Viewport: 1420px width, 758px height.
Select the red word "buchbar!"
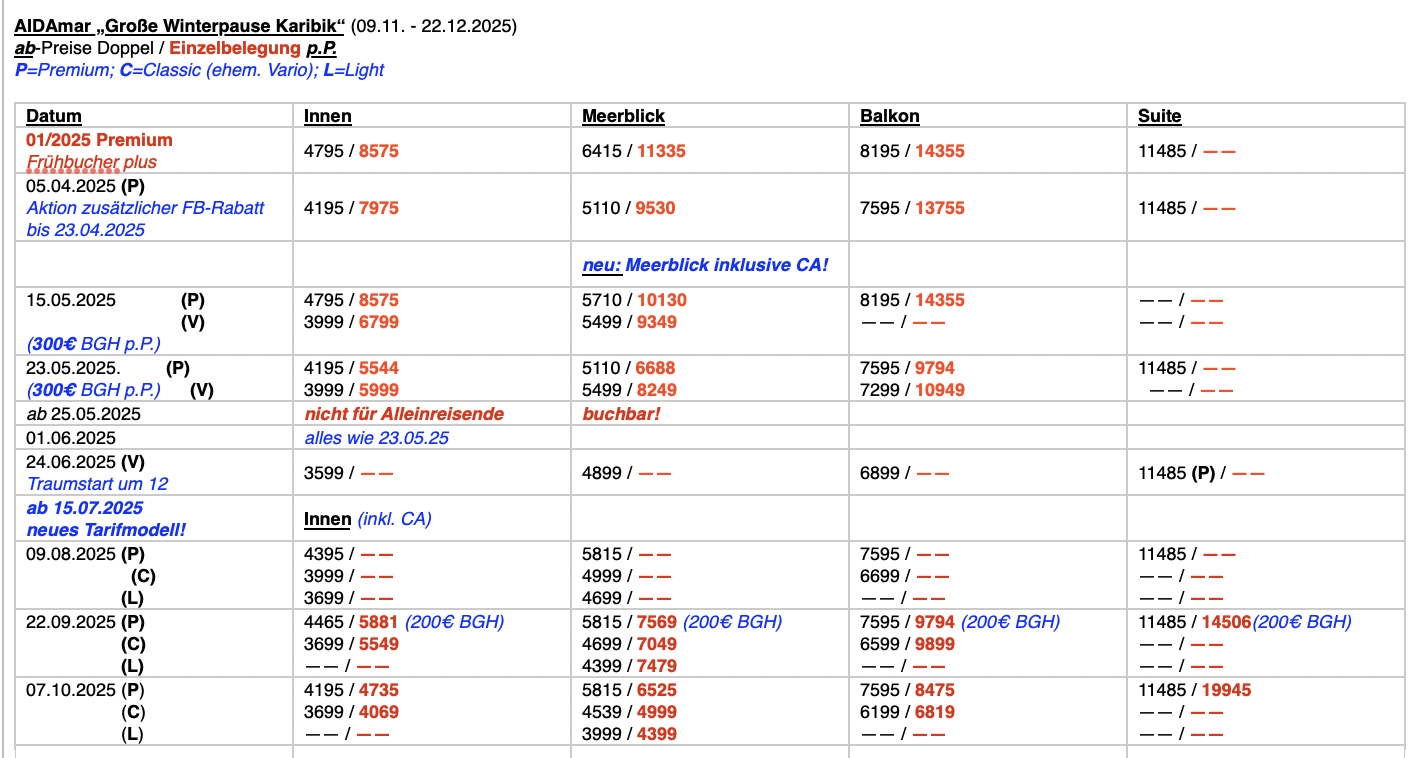pyautogui.click(x=621, y=414)
